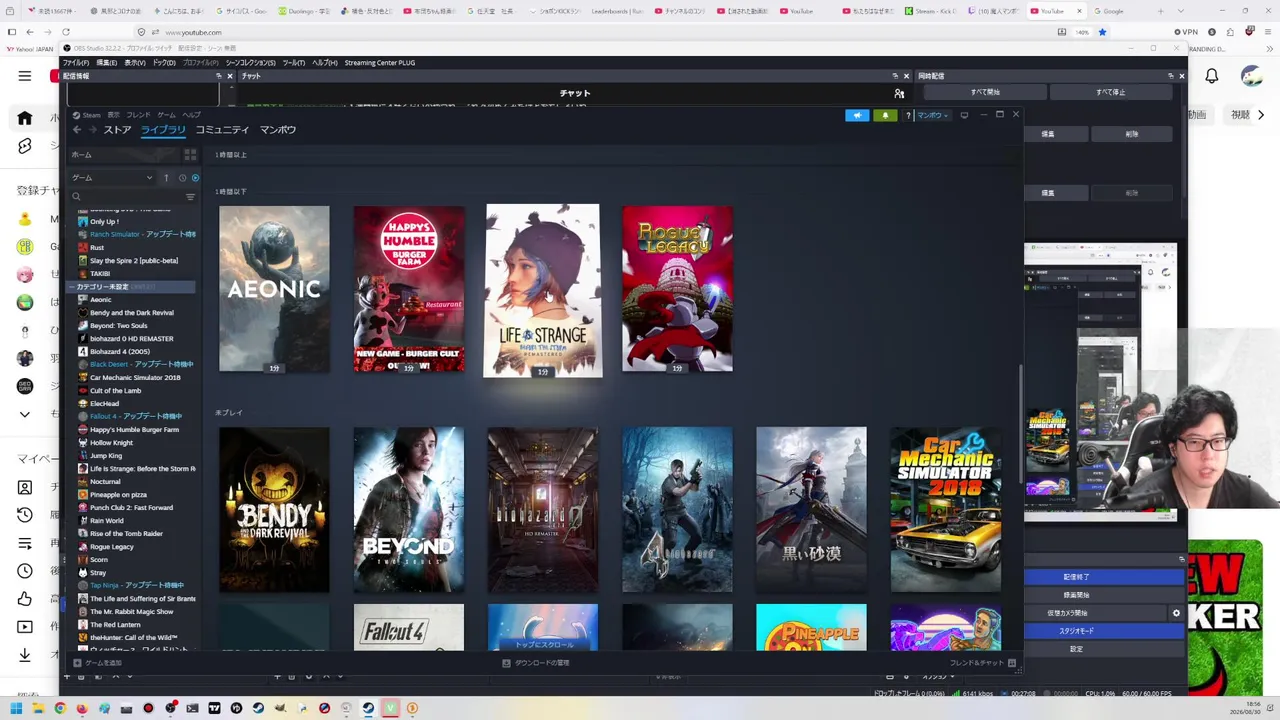Viewport: 1280px width, 720px height.
Task: Open the ストア tab in Steam
Action: pos(117,130)
